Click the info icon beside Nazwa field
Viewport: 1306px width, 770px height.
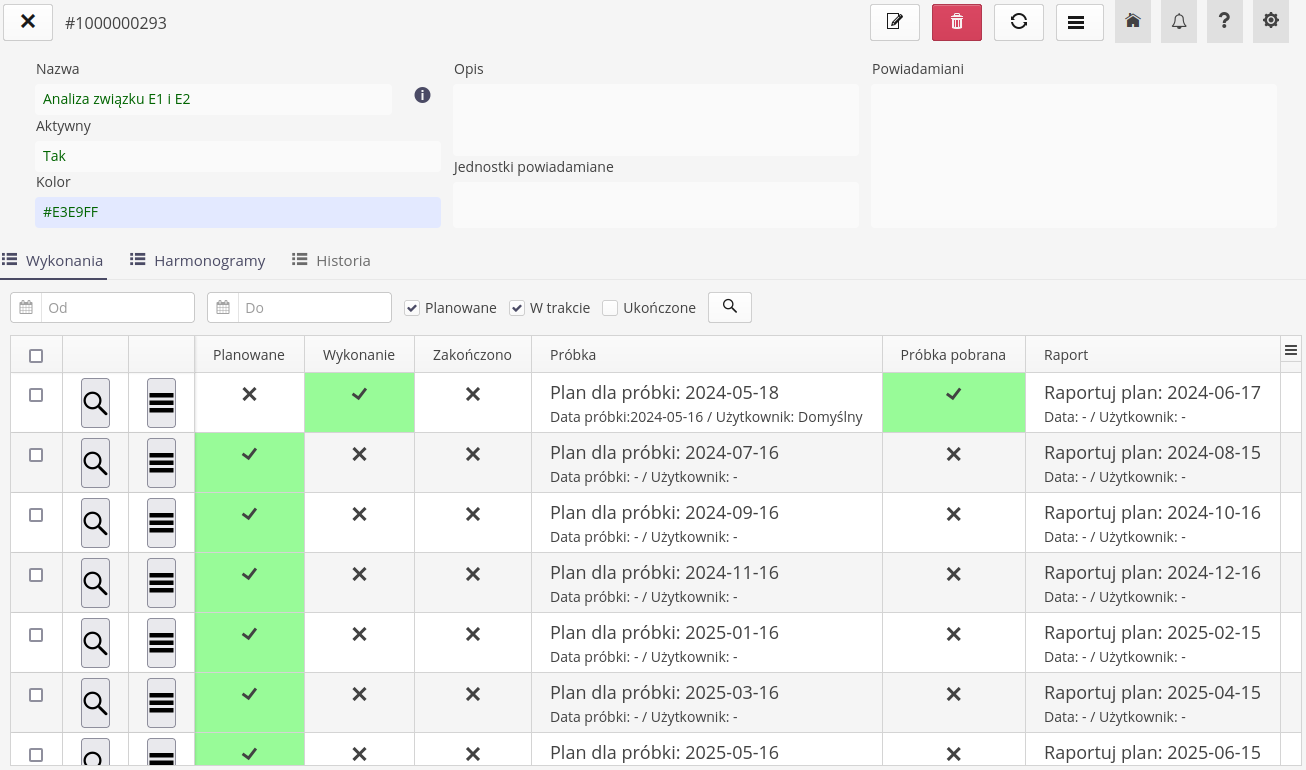pyautogui.click(x=422, y=95)
